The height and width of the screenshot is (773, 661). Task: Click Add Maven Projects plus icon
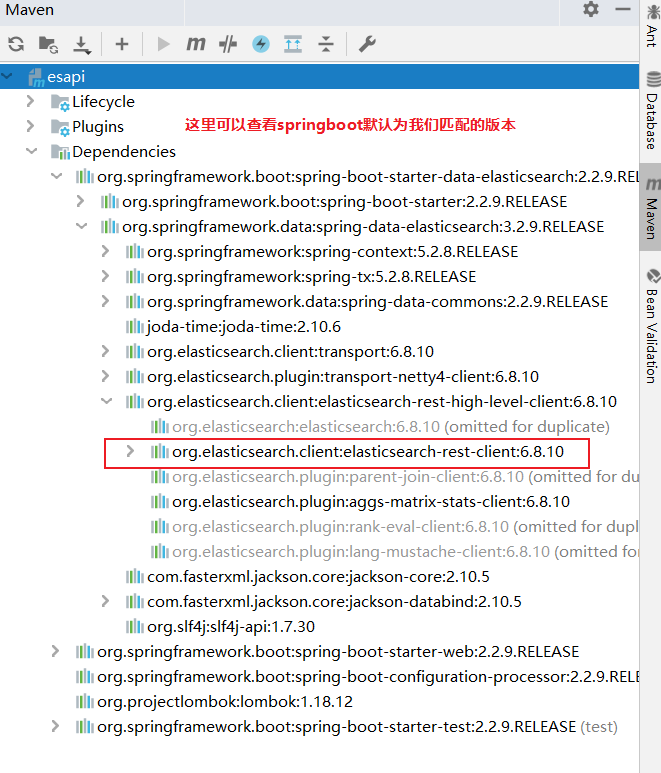pyautogui.click(x=122, y=44)
